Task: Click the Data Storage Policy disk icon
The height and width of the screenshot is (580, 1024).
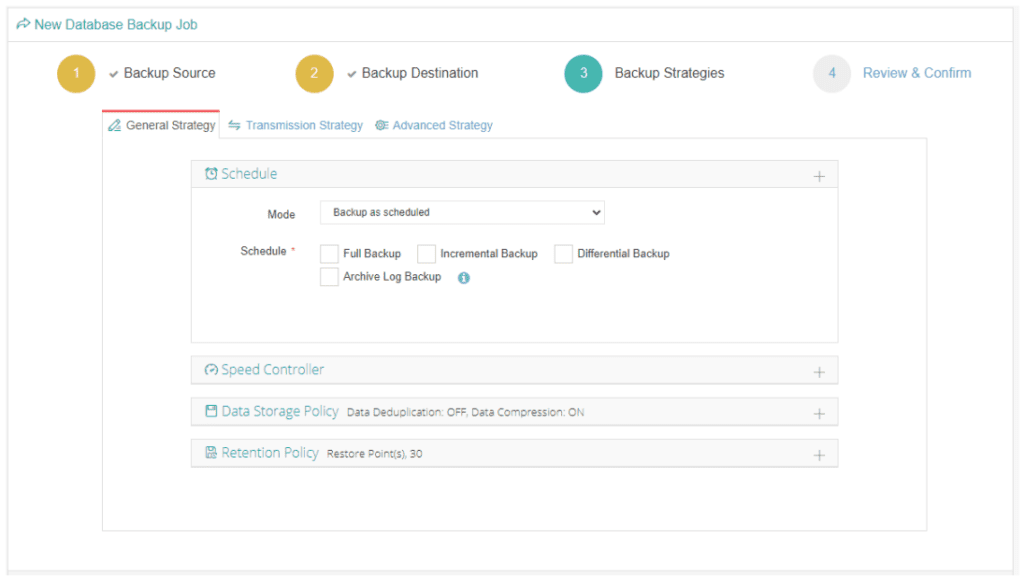Action: [210, 410]
